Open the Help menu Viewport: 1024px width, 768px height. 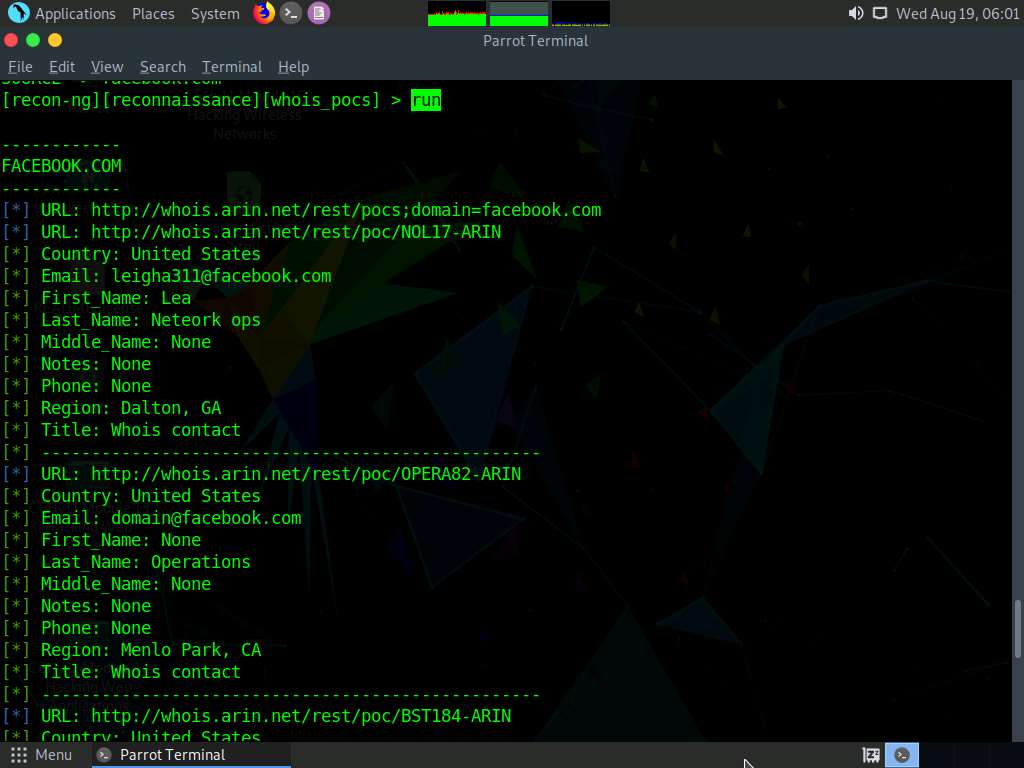pos(293,67)
